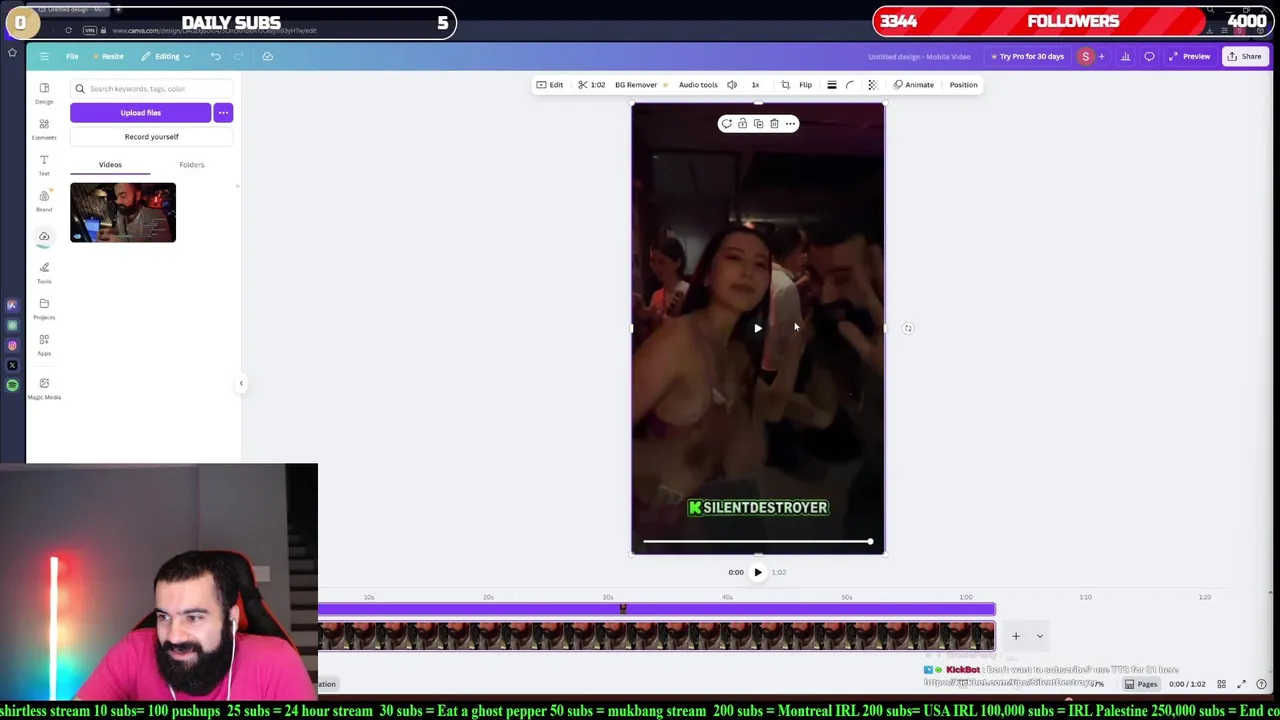Open the 1x playback speed option

(755, 85)
